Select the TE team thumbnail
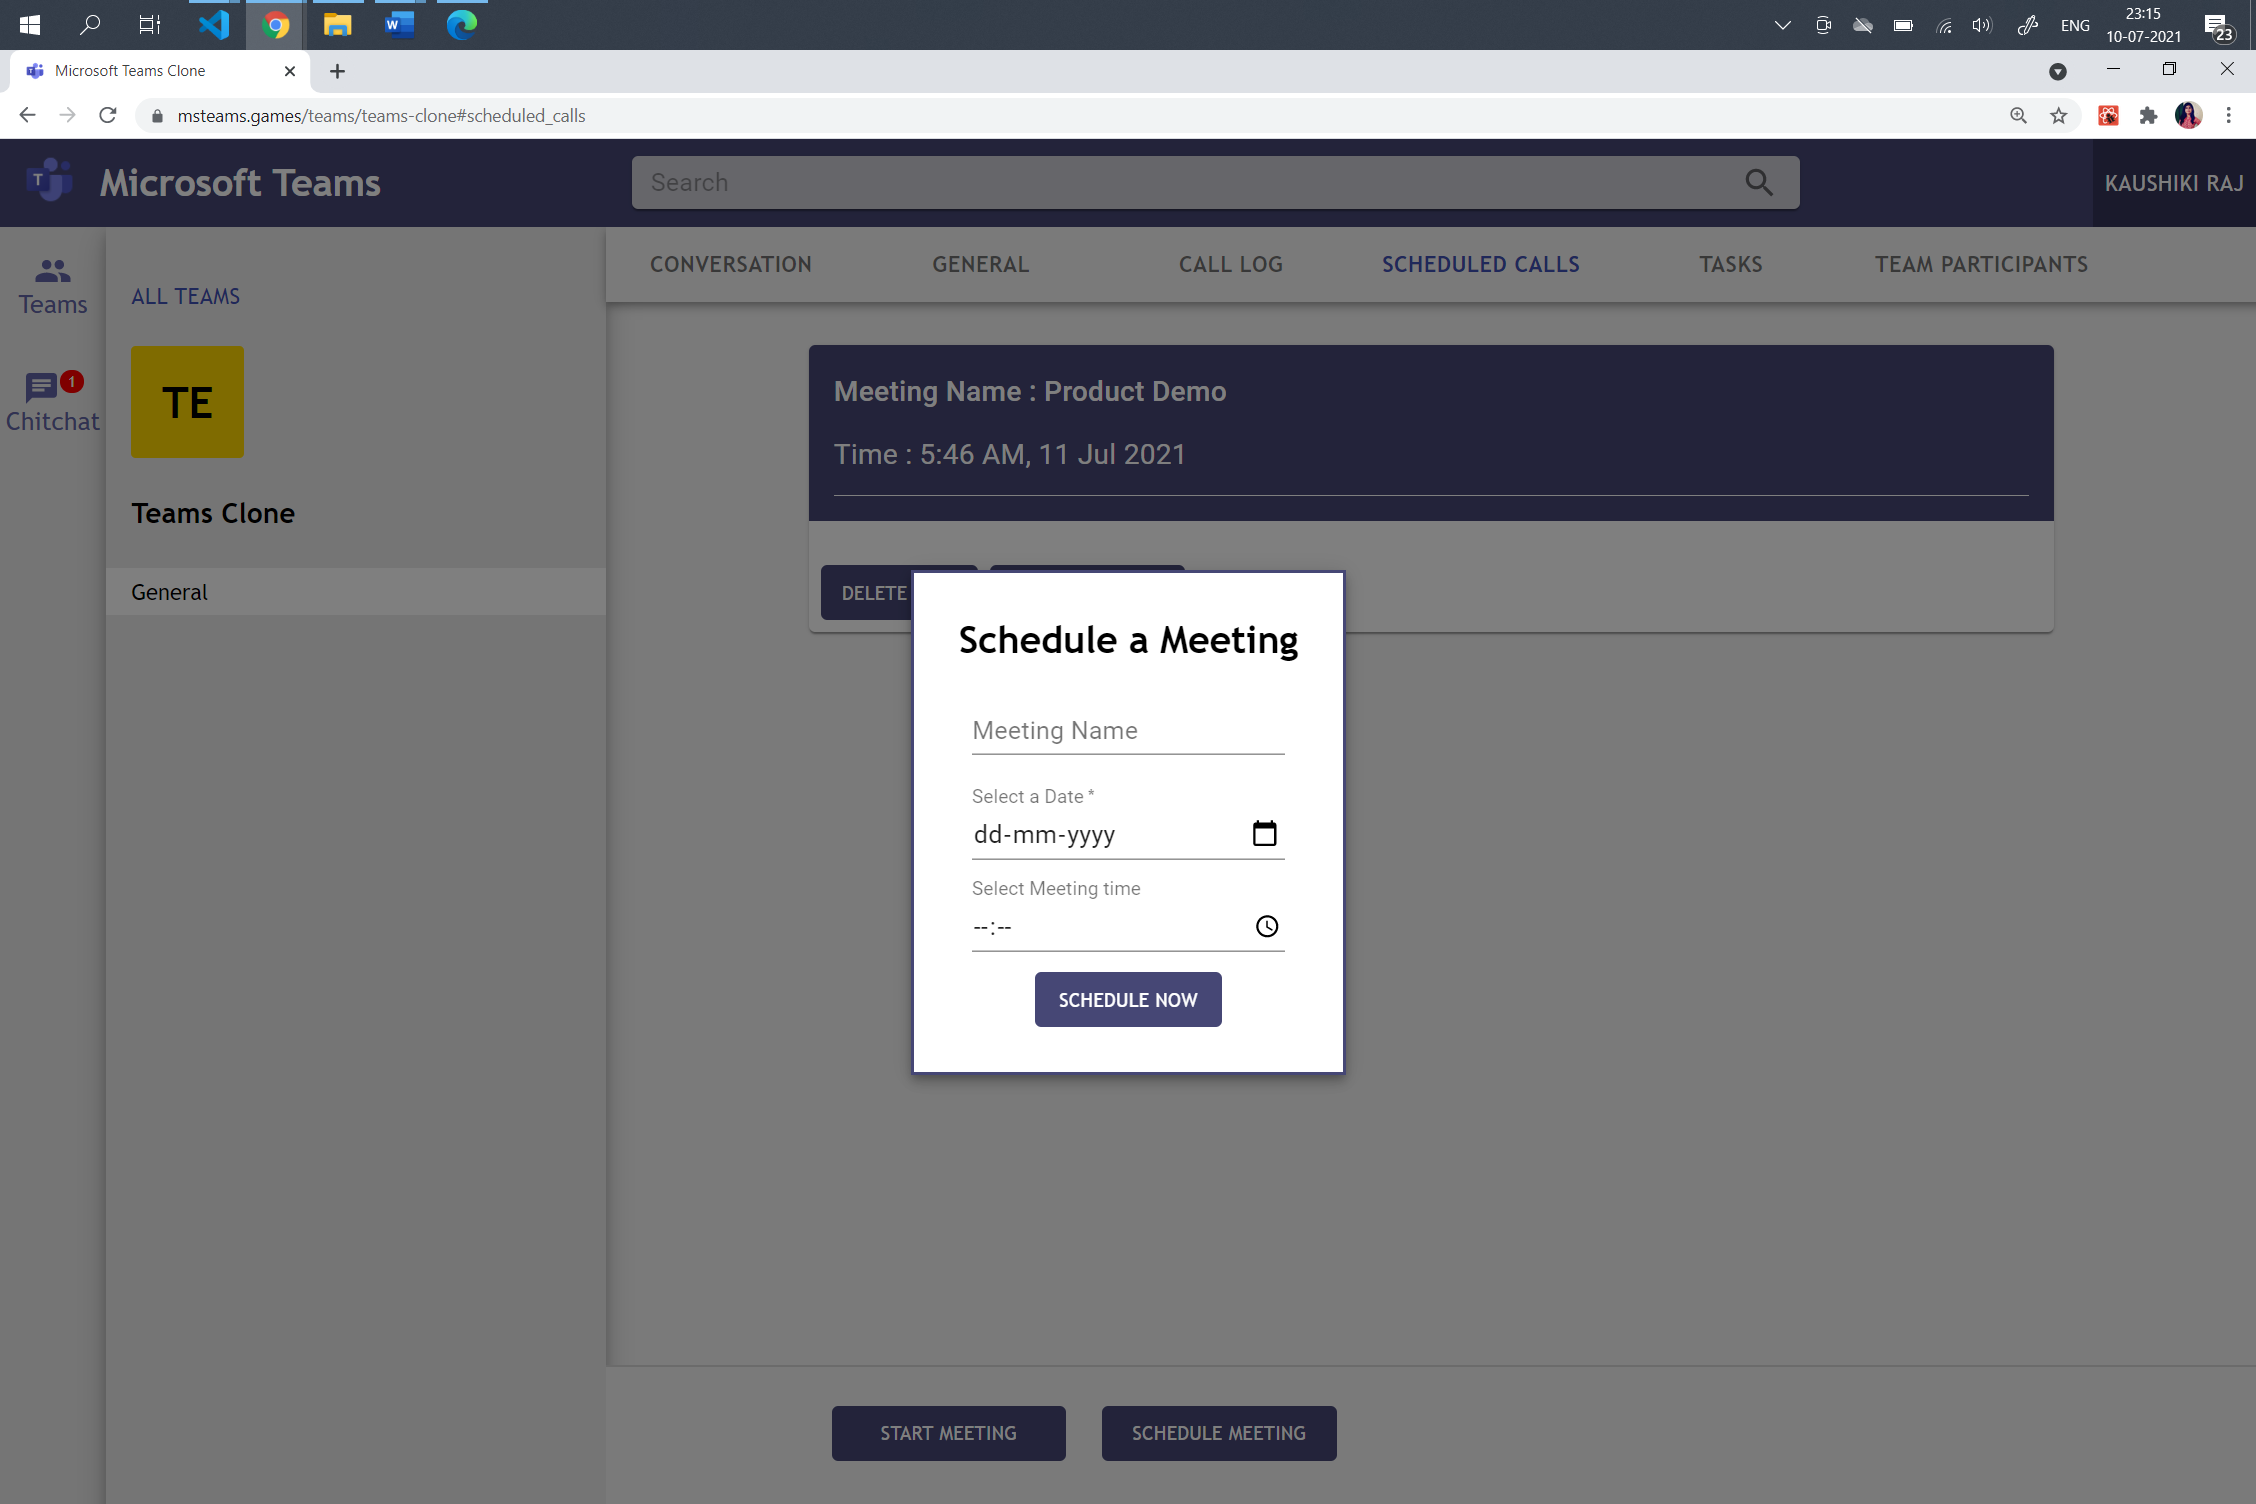 (x=186, y=401)
